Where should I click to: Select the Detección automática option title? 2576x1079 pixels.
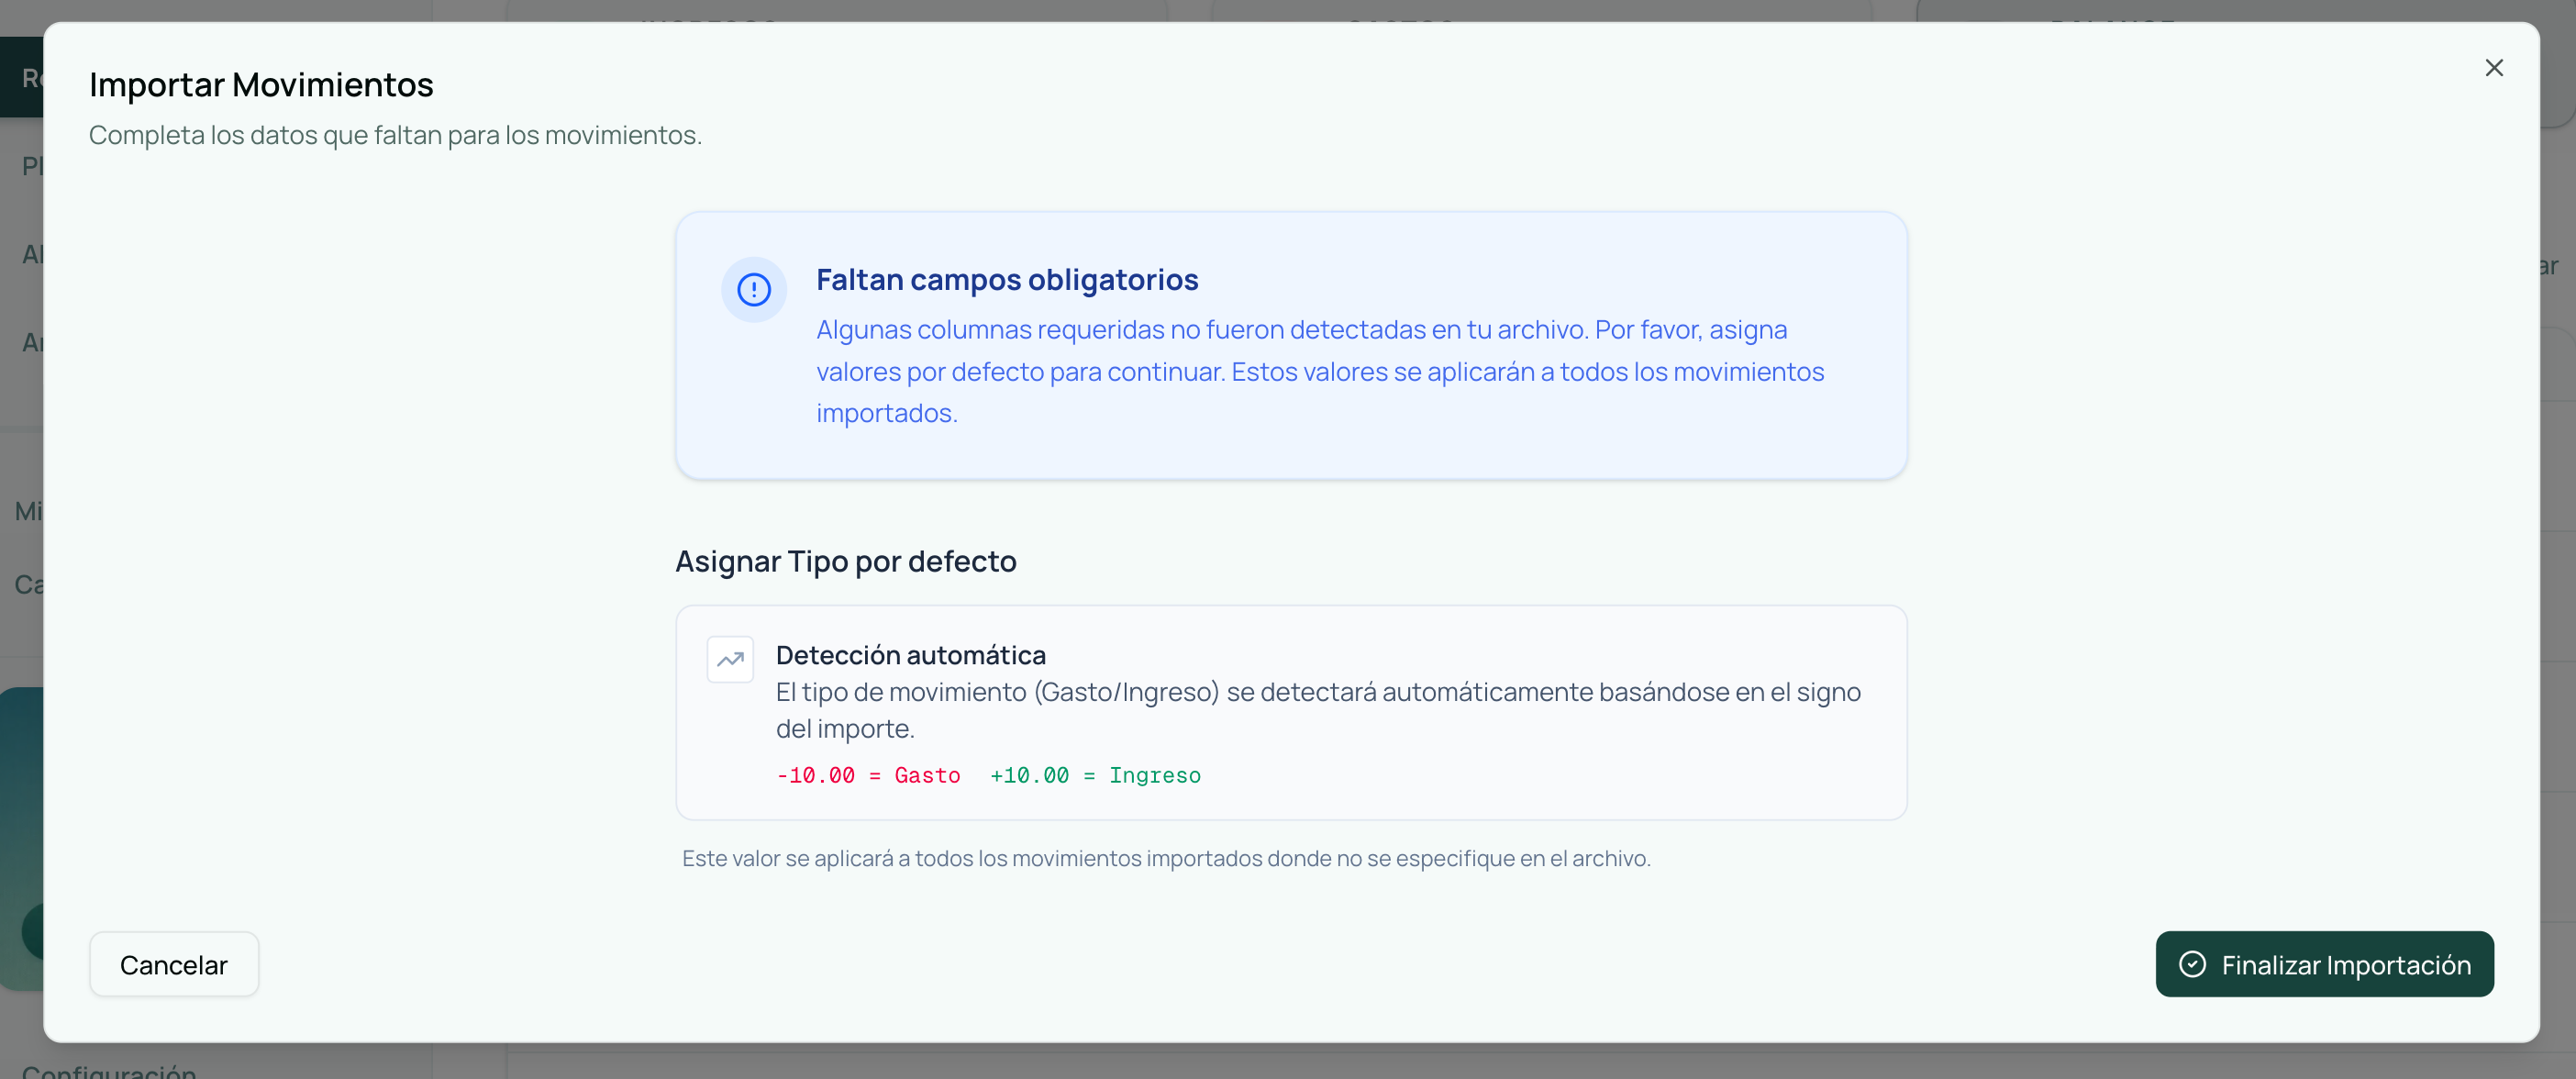(910, 655)
